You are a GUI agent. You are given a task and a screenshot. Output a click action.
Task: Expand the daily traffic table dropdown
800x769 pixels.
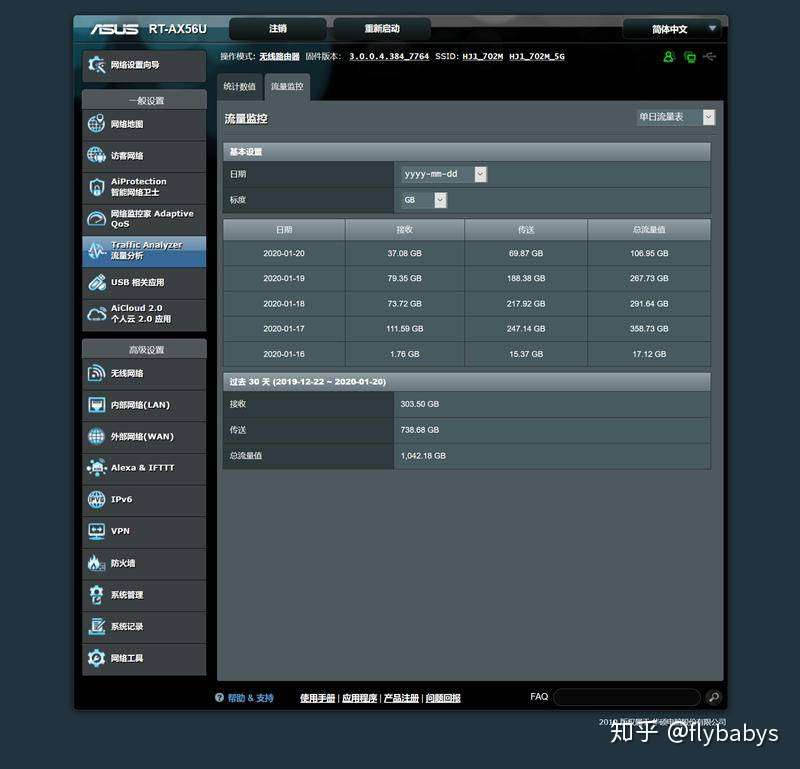coord(676,117)
